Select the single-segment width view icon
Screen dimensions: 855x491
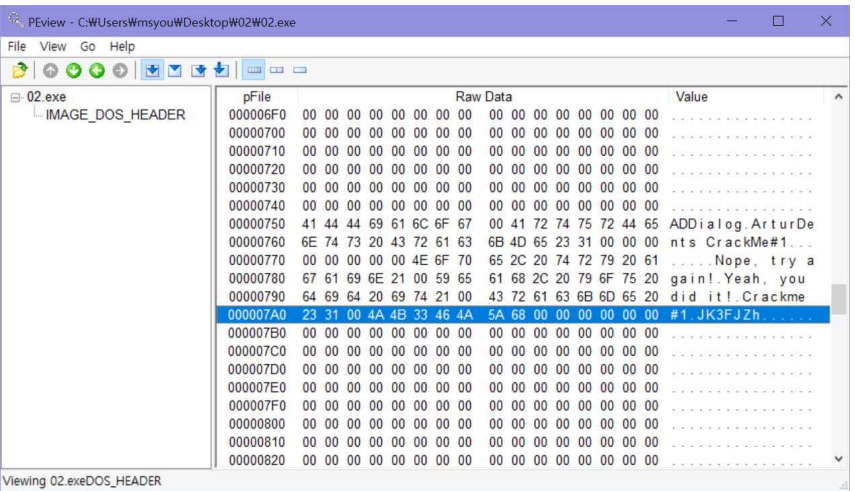coord(300,70)
